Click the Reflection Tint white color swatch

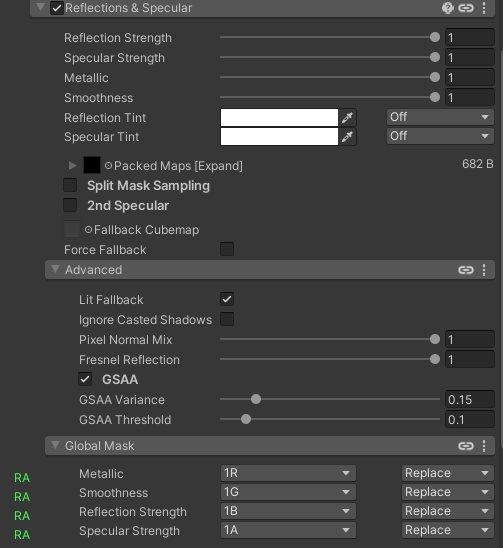pyautogui.click(x=279, y=117)
